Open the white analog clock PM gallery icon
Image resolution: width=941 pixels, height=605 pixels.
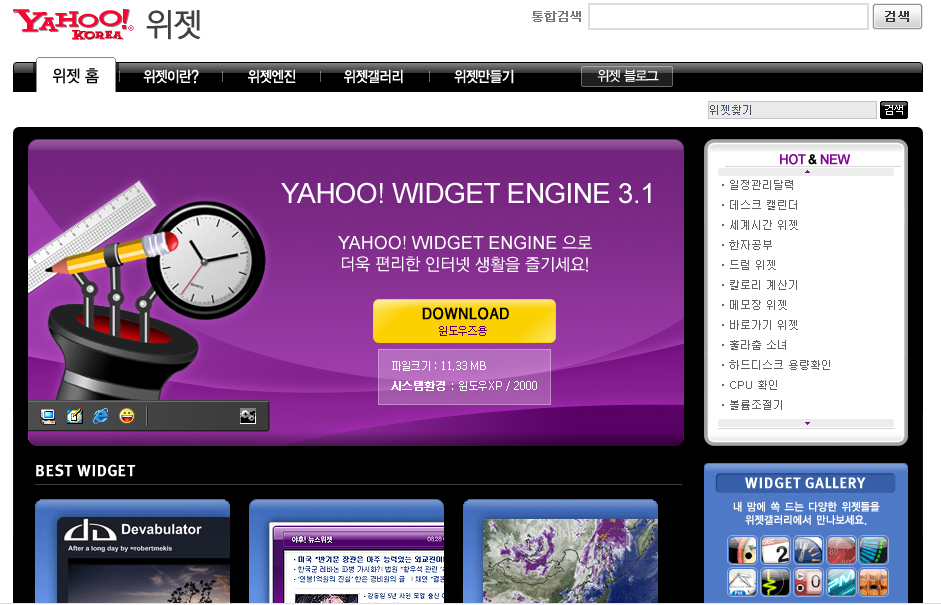click(x=742, y=582)
